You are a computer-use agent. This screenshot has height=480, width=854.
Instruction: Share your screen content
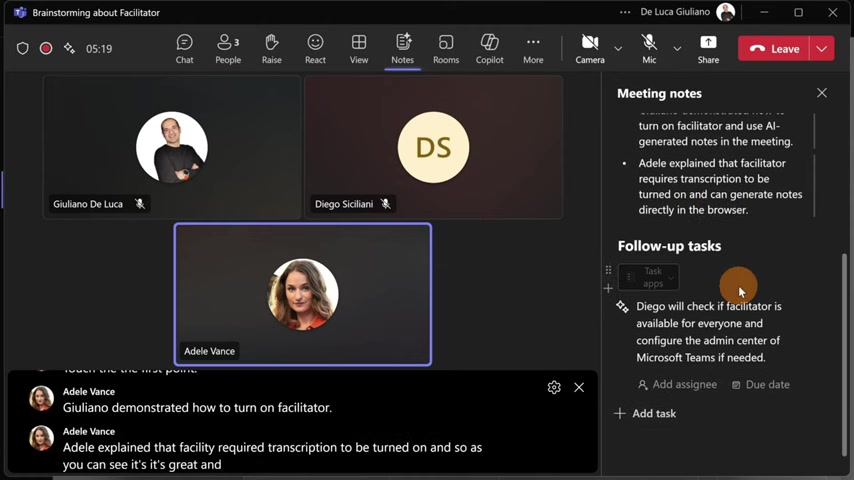[708, 49]
